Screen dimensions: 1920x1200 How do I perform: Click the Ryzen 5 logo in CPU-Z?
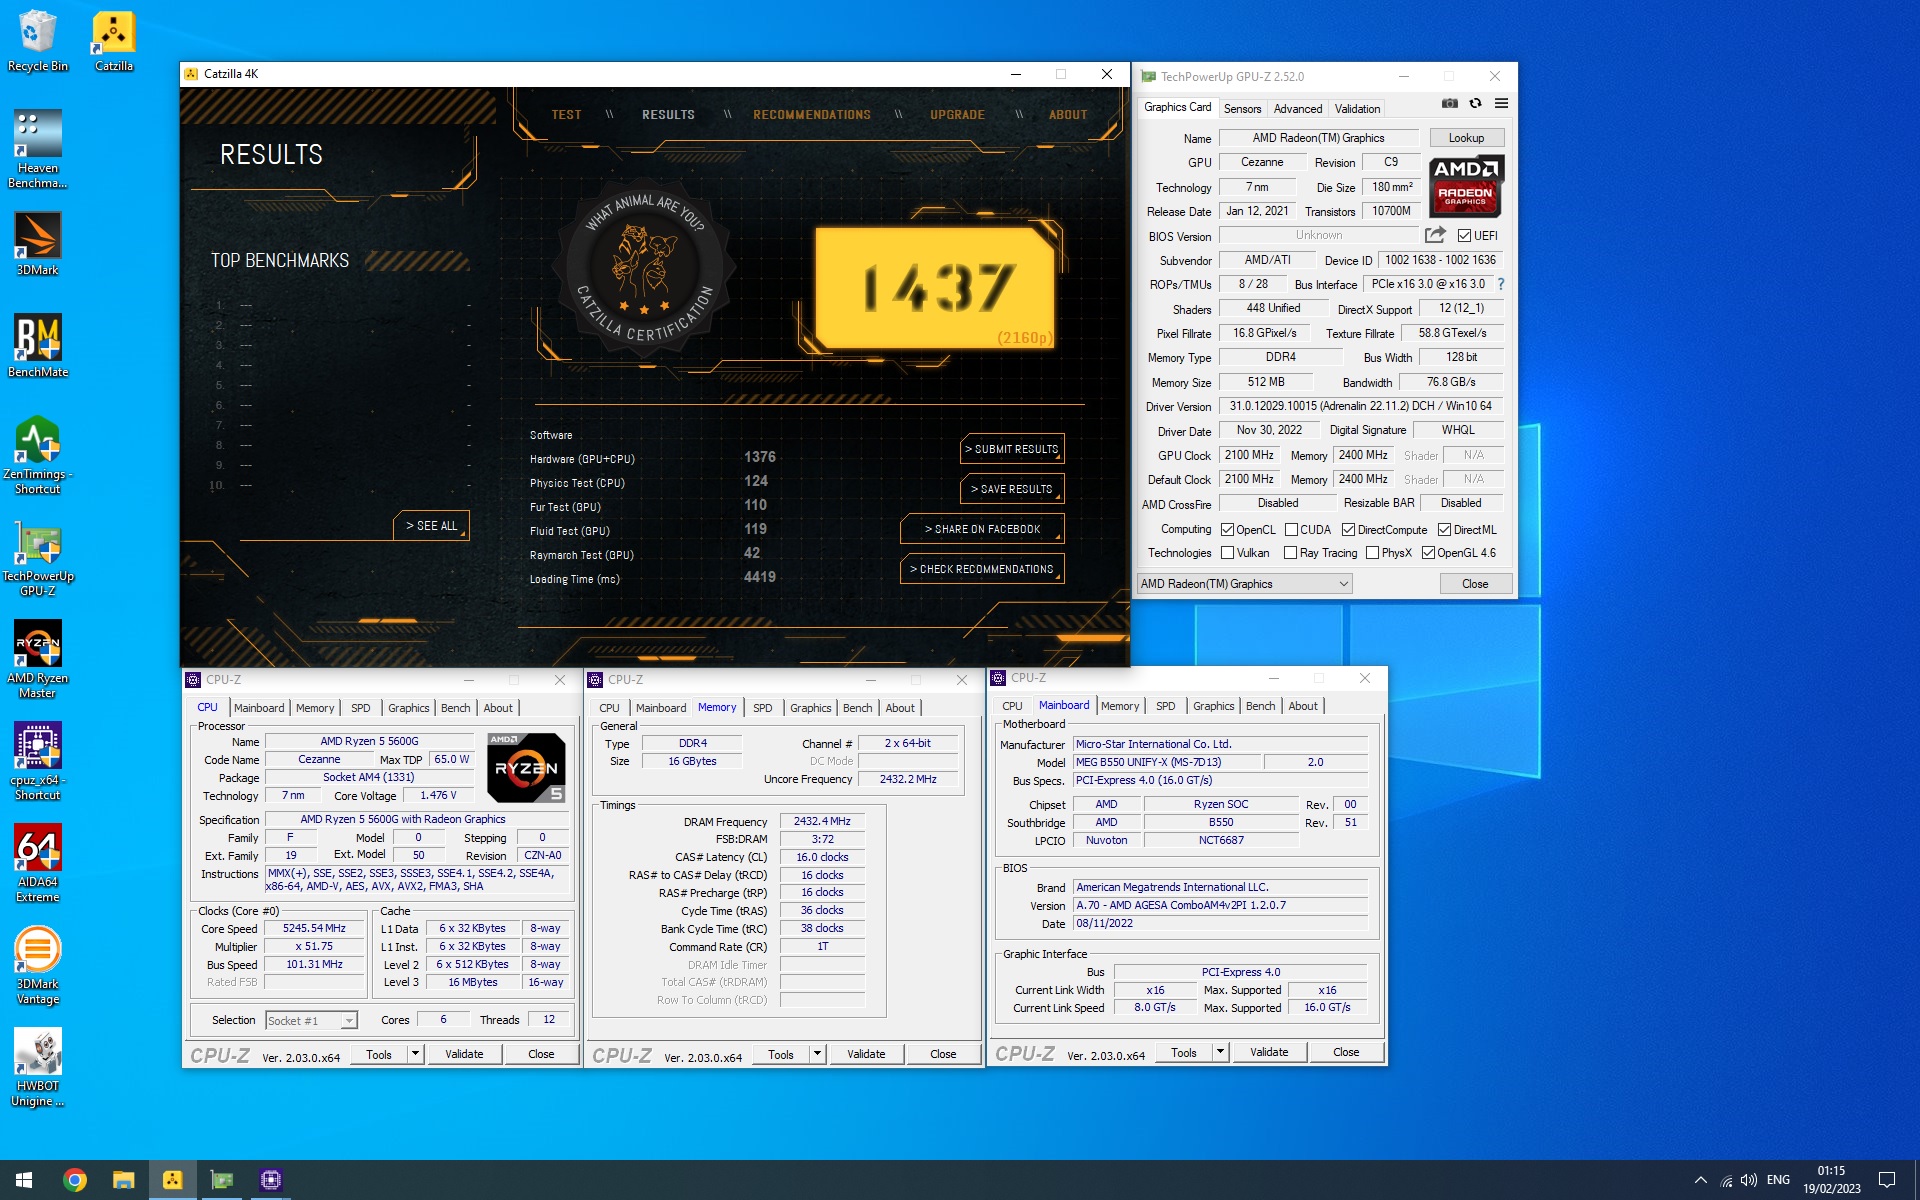click(526, 767)
